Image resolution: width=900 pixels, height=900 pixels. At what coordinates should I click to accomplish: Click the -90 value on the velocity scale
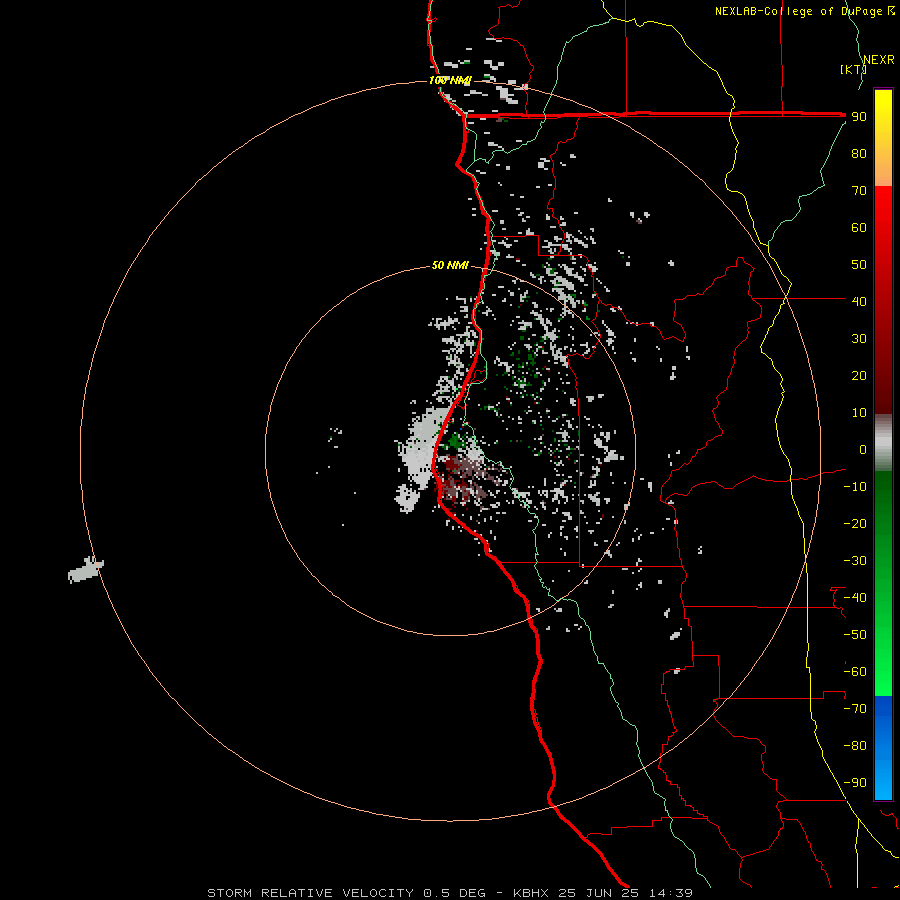(x=855, y=783)
